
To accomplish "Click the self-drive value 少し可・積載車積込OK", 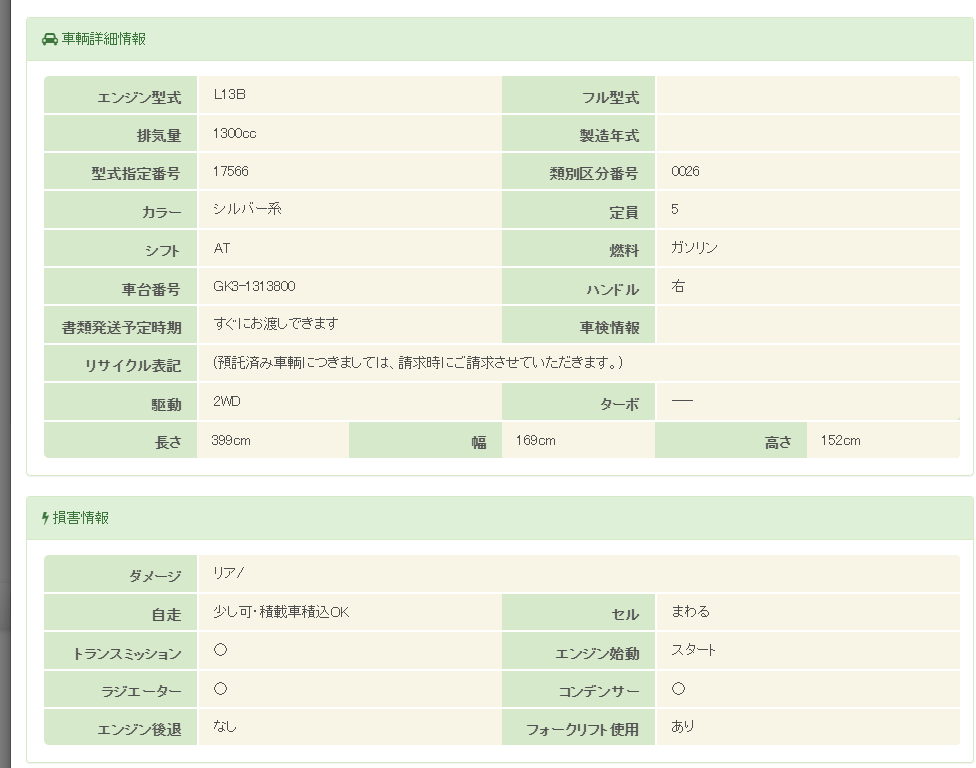I will [x=281, y=612].
